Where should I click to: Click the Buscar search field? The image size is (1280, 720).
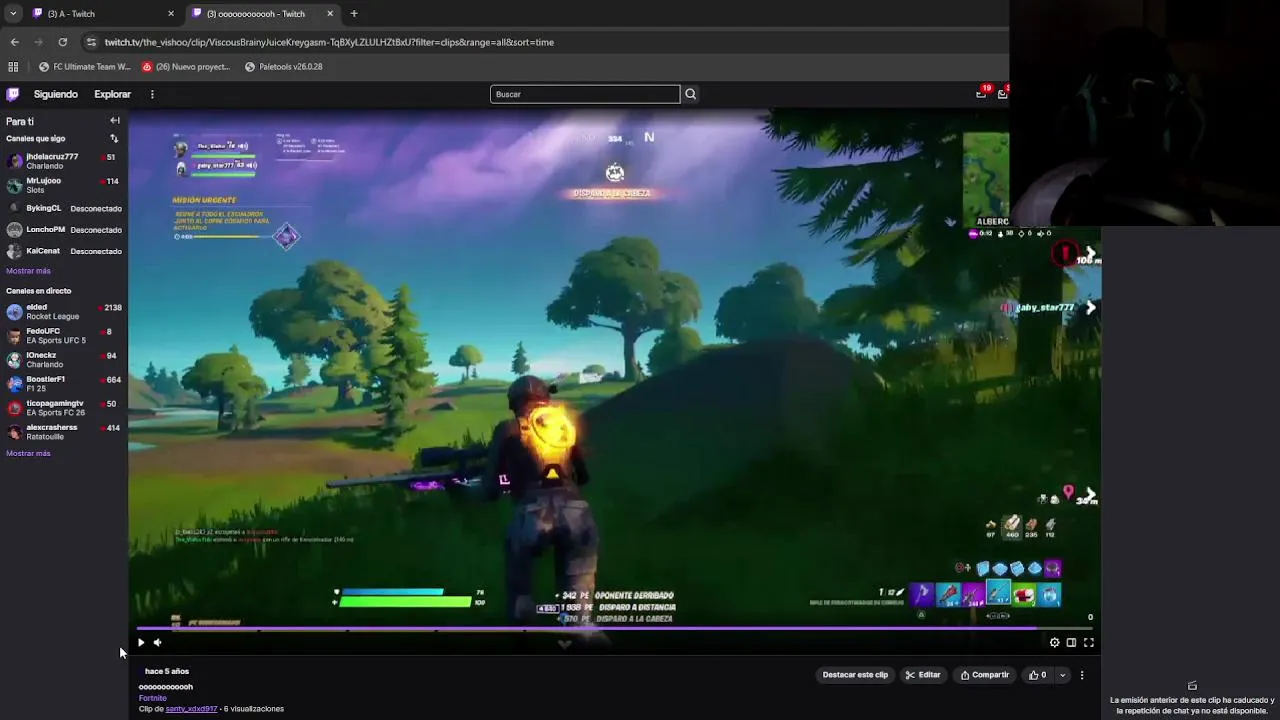[x=585, y=94]
